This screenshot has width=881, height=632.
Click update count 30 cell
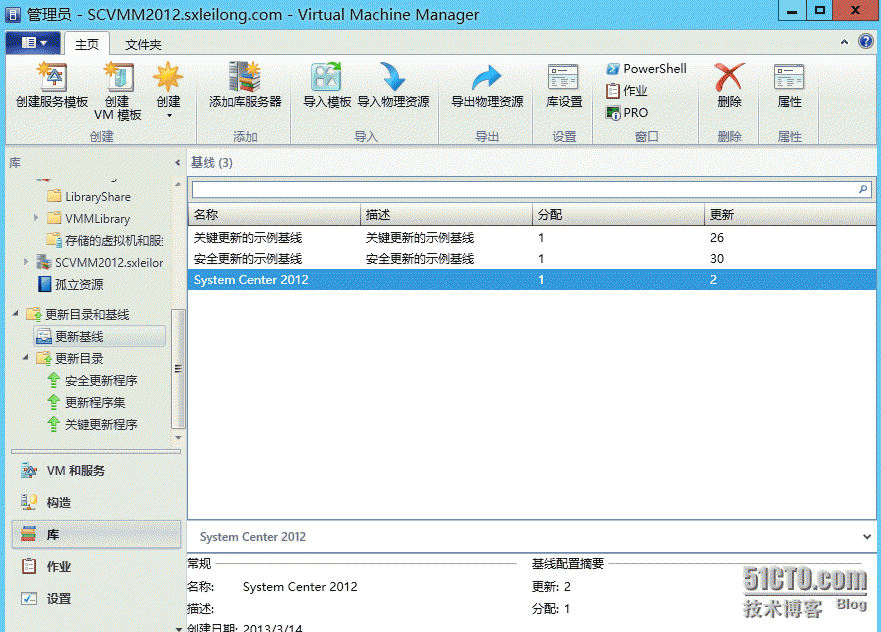(717, 258)
